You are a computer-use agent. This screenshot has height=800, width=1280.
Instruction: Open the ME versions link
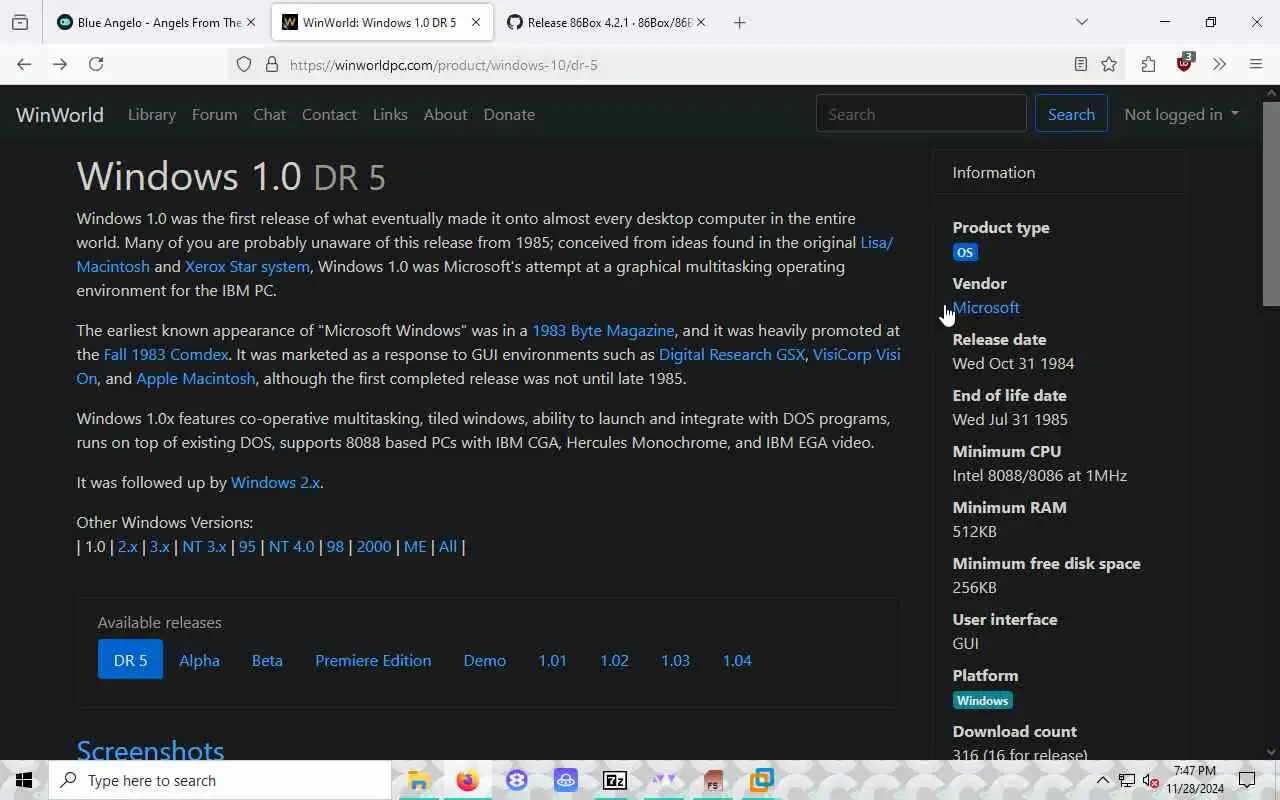[x=415, y=546]
